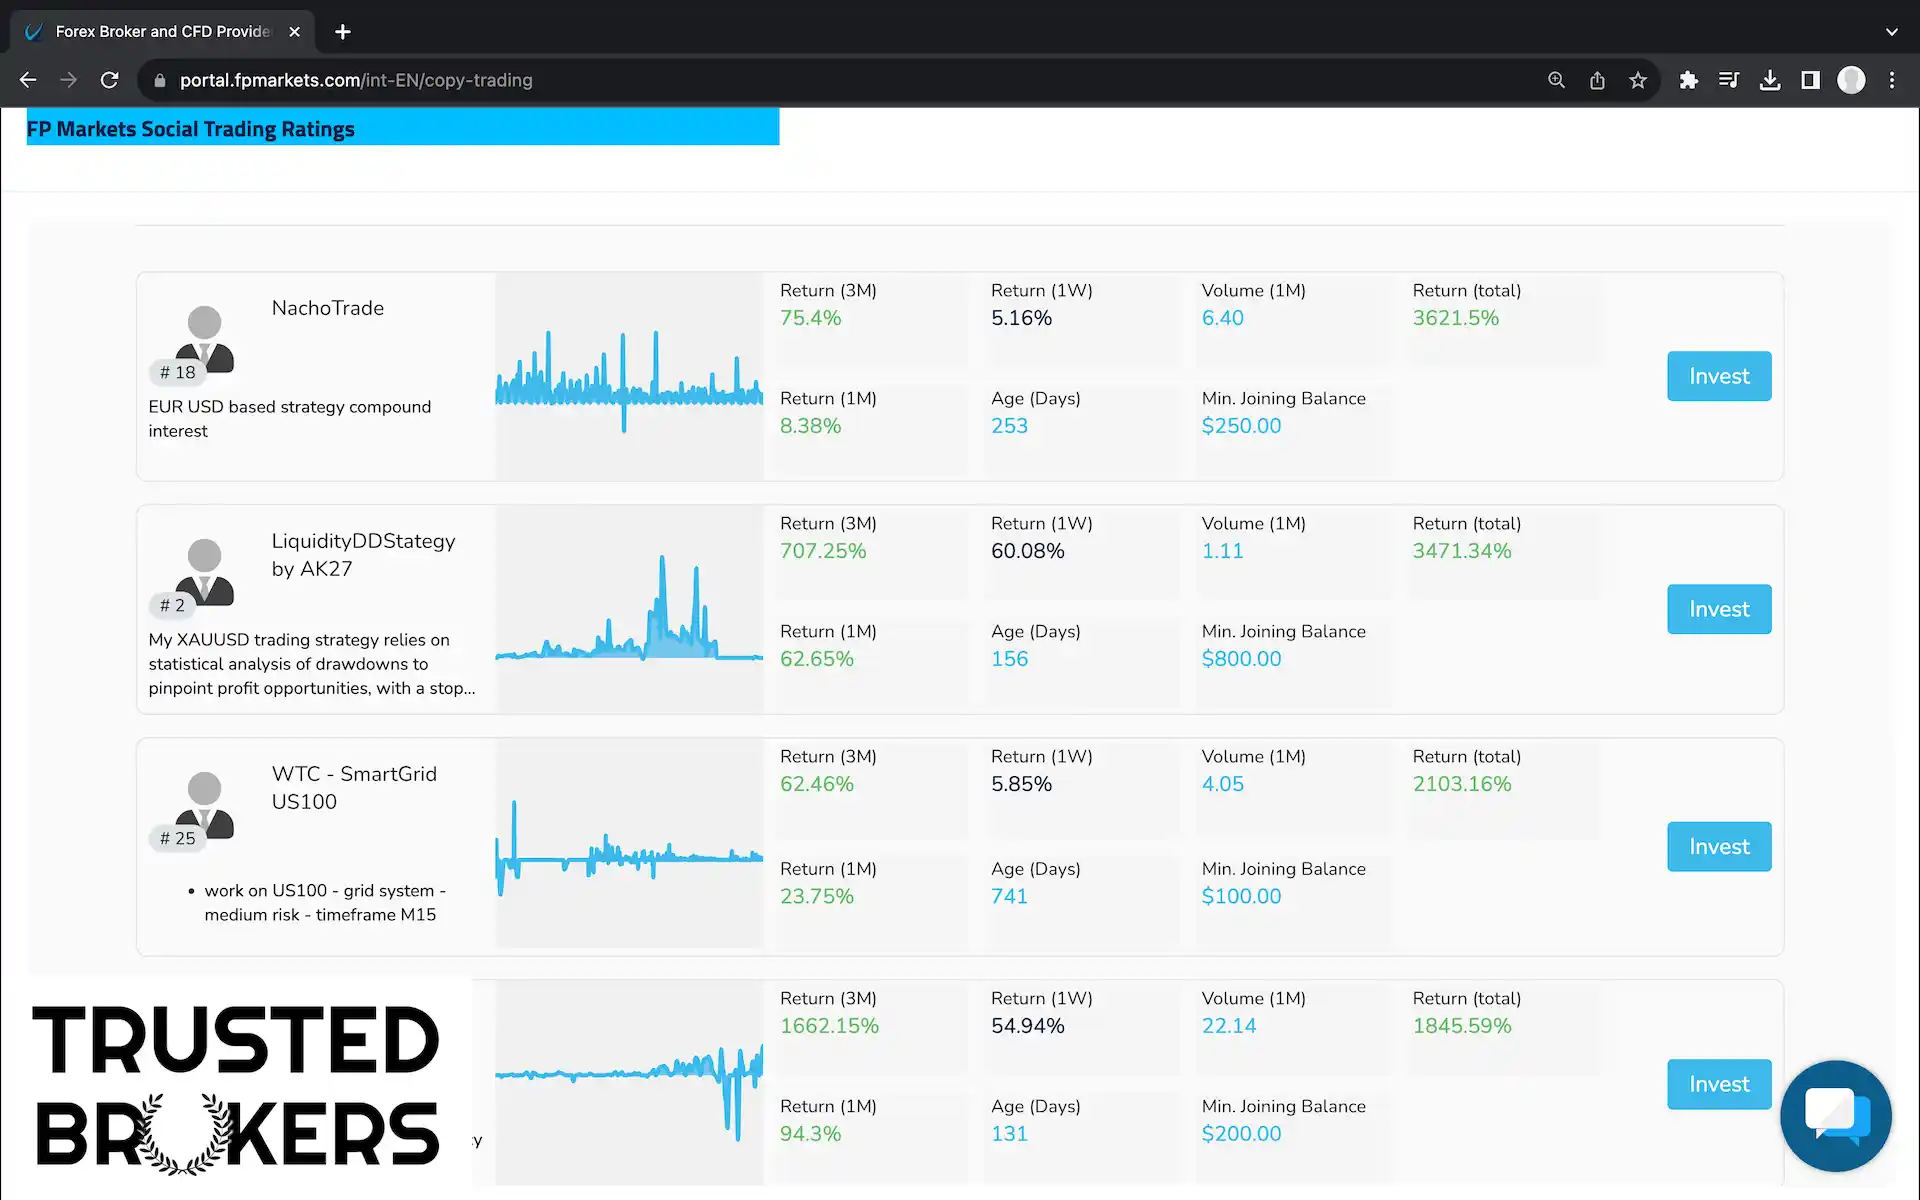This screenshot has height=1200, width=1920.
Task: Click WTC SmartGrid performance chart
Action: (629, 844)
